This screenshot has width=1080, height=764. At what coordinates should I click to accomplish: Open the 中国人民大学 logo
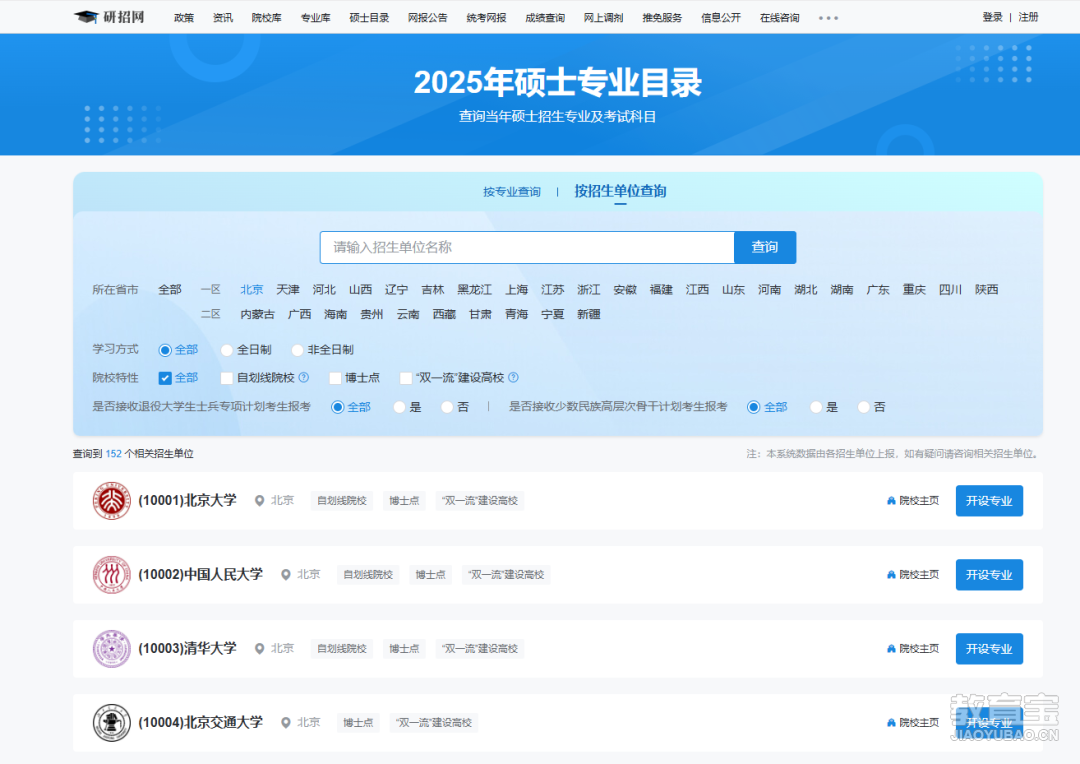[112, 575]
